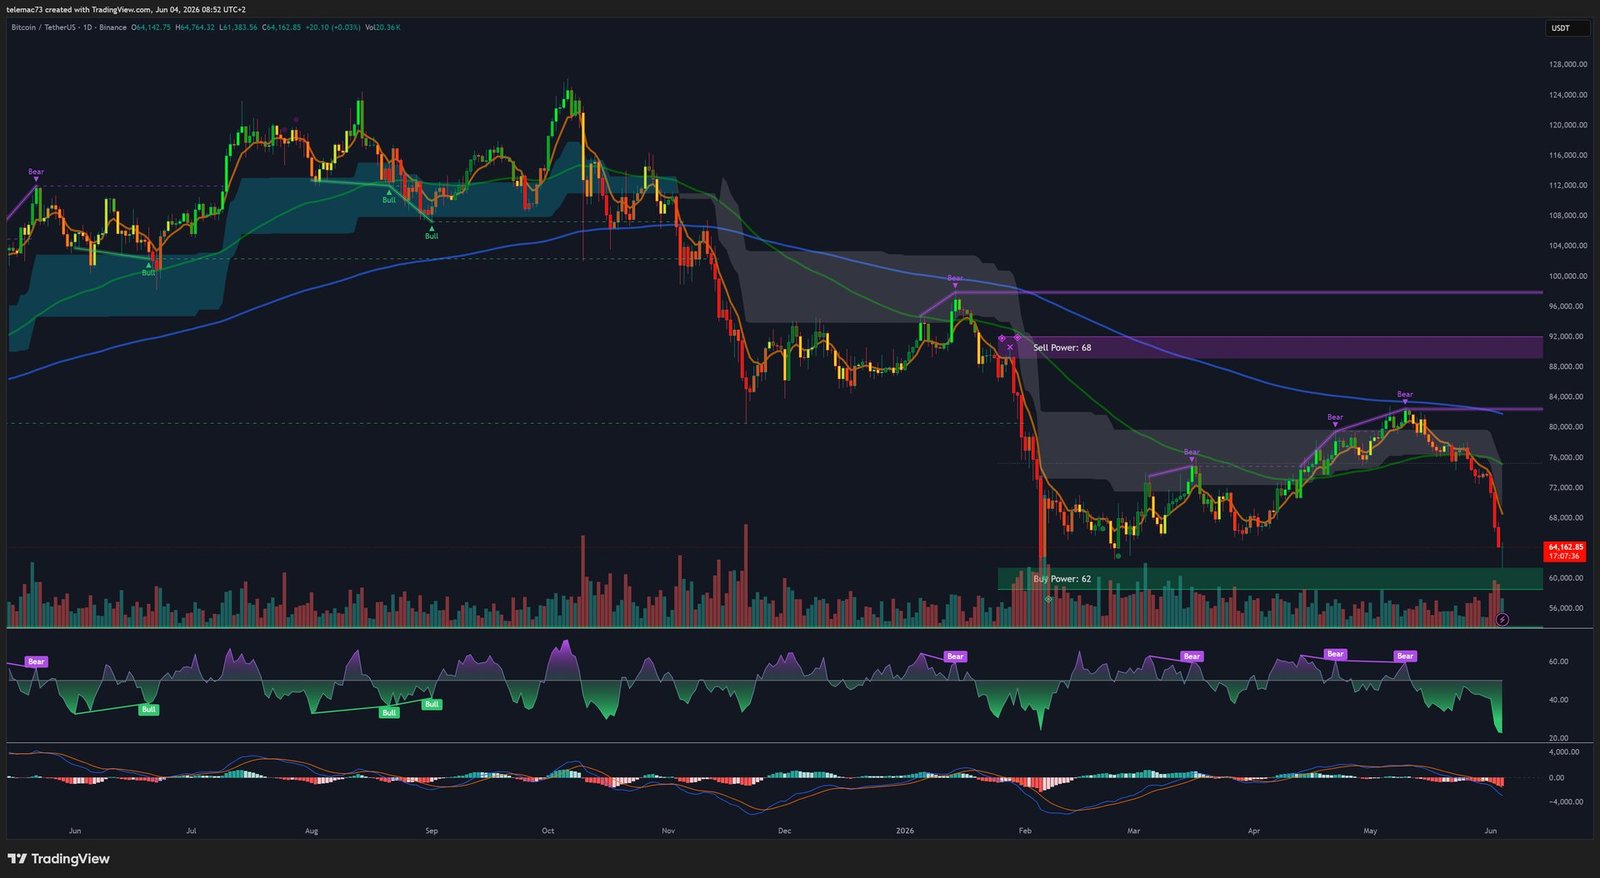1600x878 pixels.
Task: Select the Buy Power: 62 zone label
Action: coord(1062,579)
